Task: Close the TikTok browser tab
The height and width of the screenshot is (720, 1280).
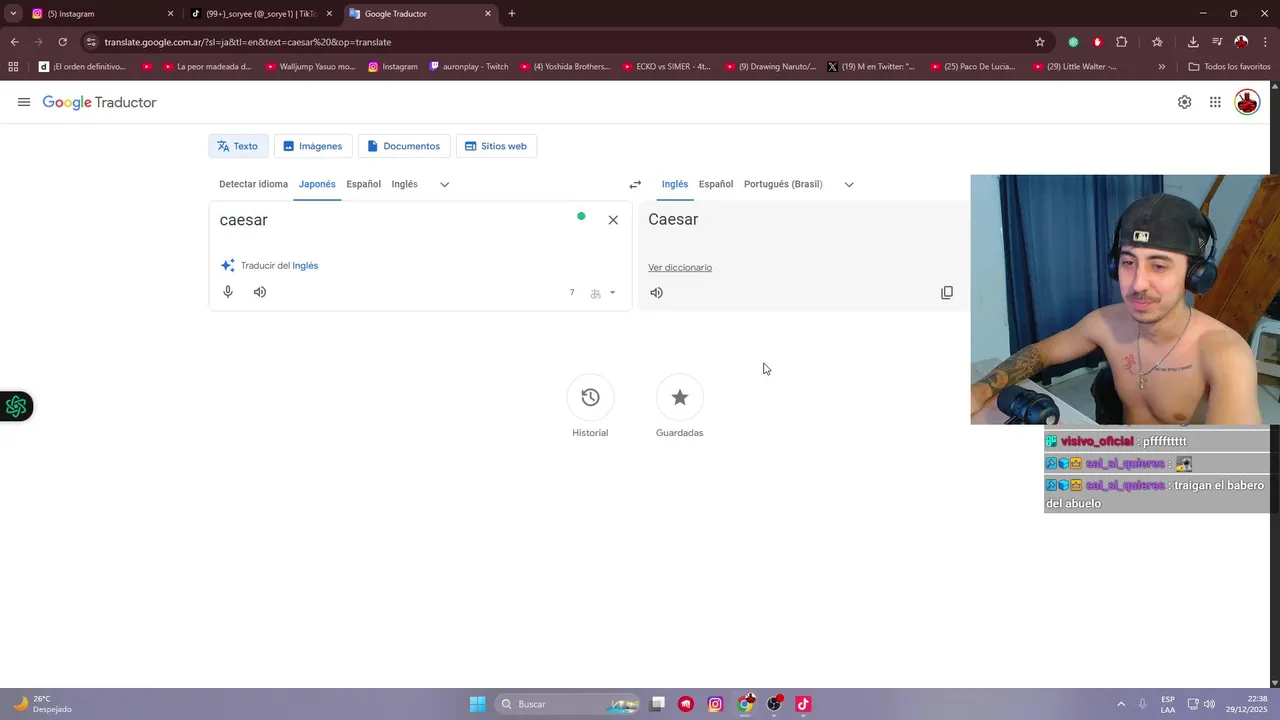Action: pos(329,14)
